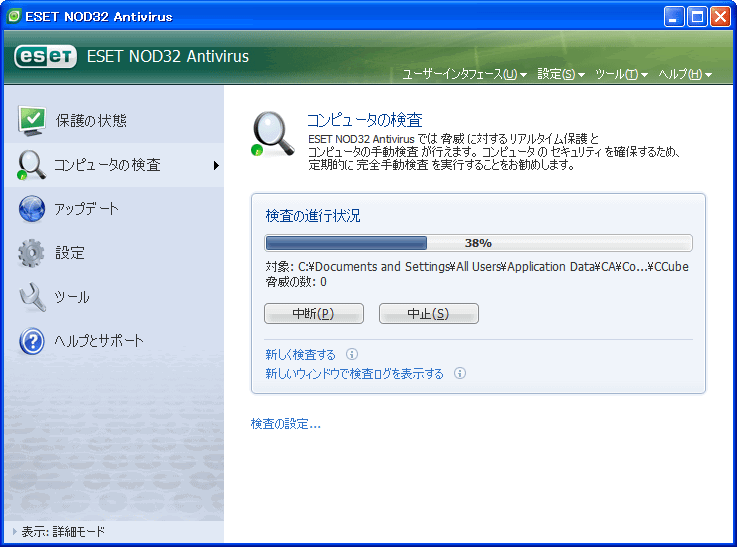Open the ツール sidebar section
This screenshot has height=547, width=737.
coord(114,297)
